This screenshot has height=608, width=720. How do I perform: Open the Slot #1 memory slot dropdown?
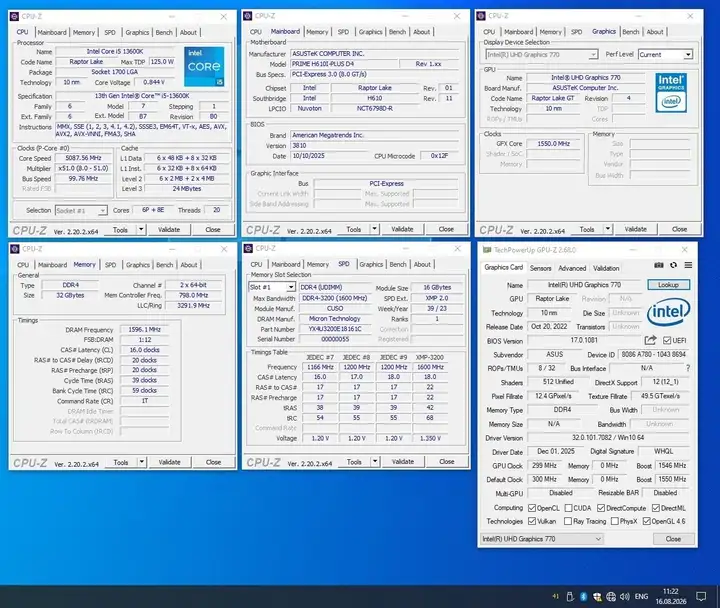(x=272, y=287)
